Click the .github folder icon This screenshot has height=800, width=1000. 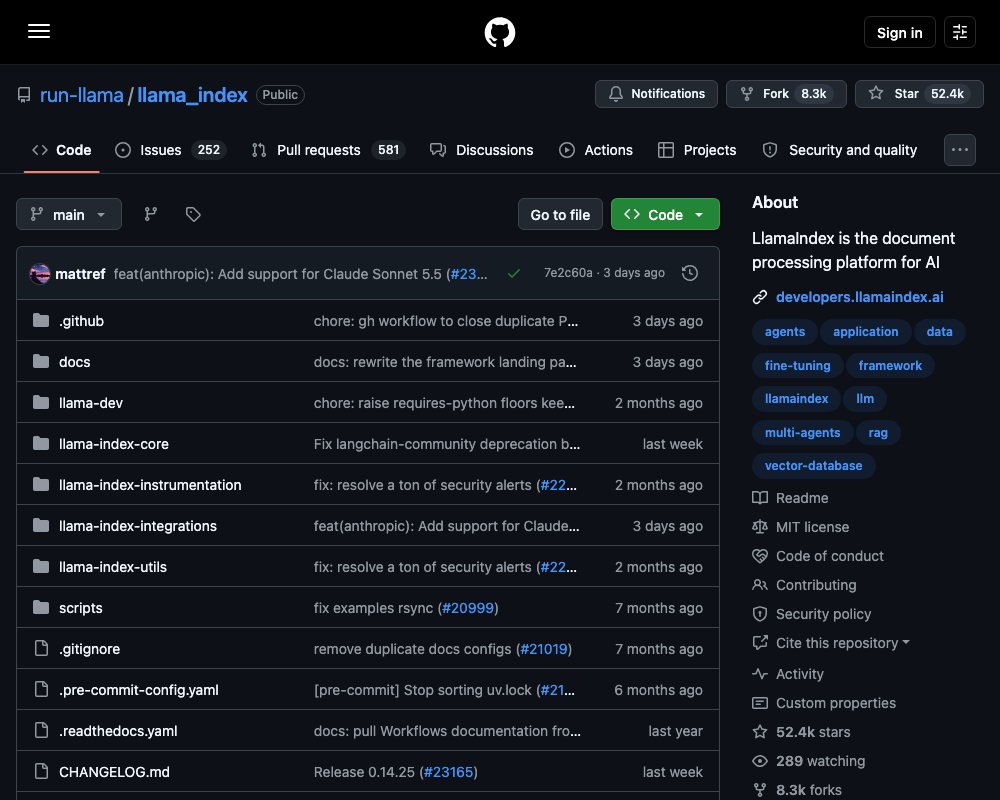pos(41,320)
